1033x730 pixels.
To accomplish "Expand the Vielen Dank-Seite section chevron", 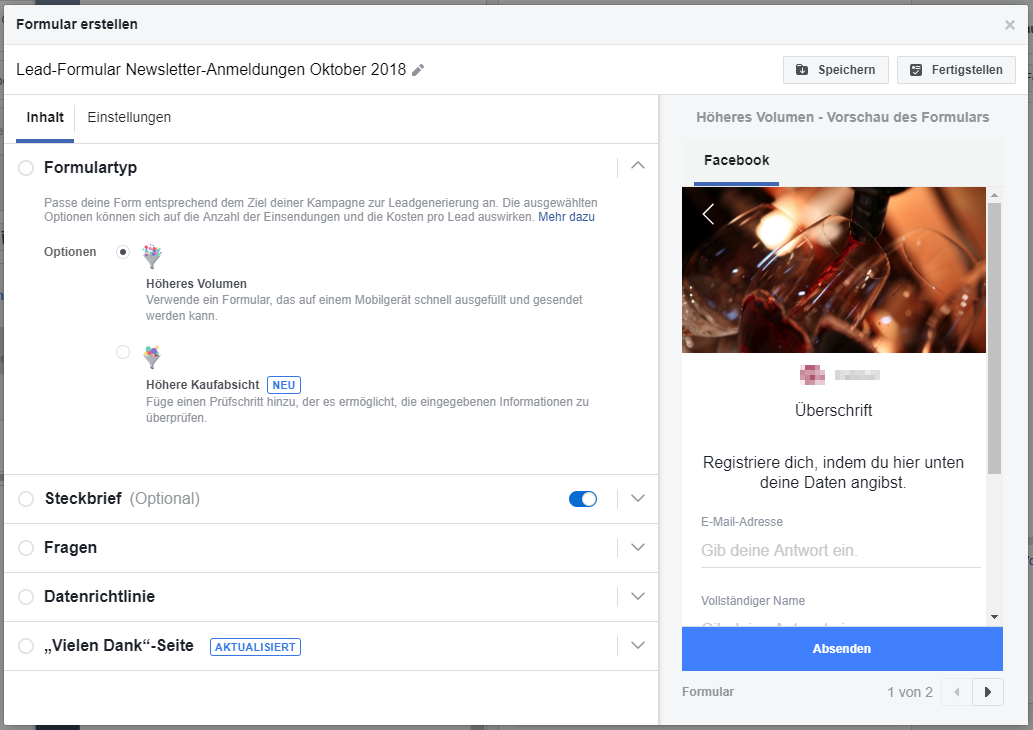I will (x=638, y=646).
